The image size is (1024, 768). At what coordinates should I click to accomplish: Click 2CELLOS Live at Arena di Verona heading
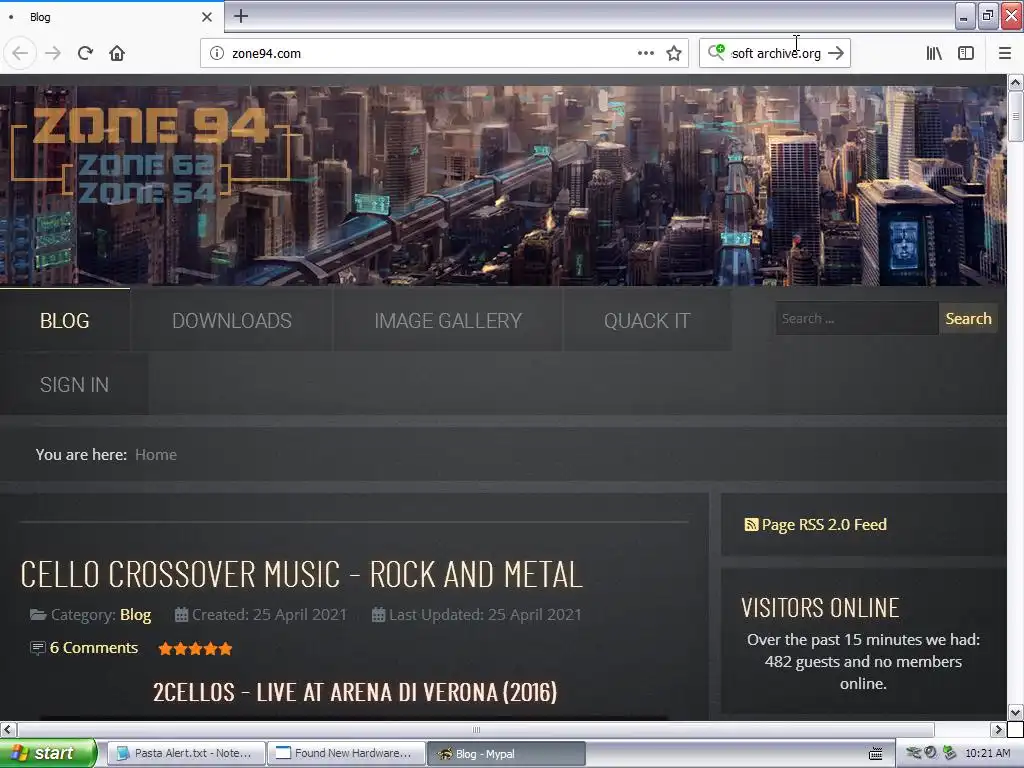click(355, 692)
